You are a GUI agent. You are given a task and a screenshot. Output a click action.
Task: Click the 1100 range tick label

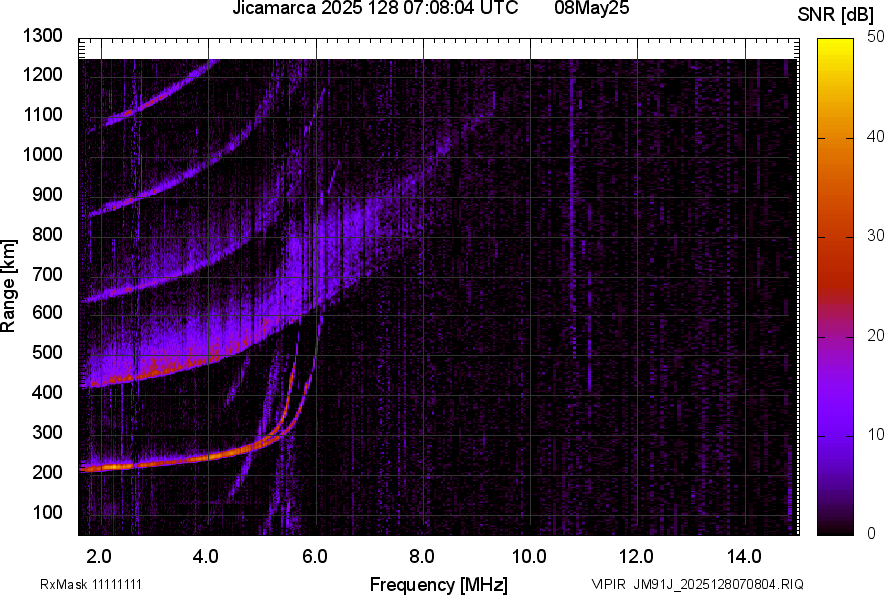[42, 114]
